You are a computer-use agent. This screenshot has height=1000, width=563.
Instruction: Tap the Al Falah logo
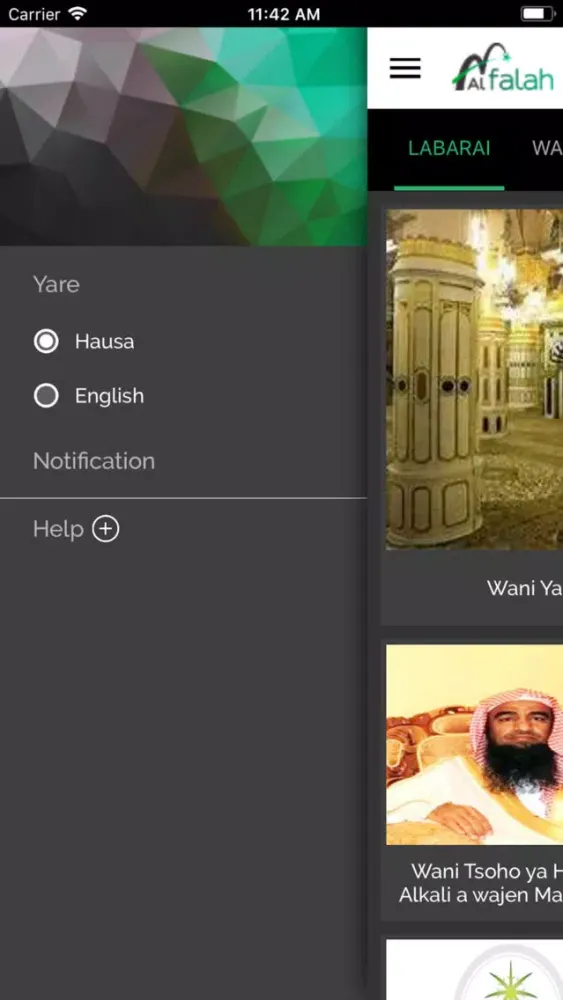[503, 68]
